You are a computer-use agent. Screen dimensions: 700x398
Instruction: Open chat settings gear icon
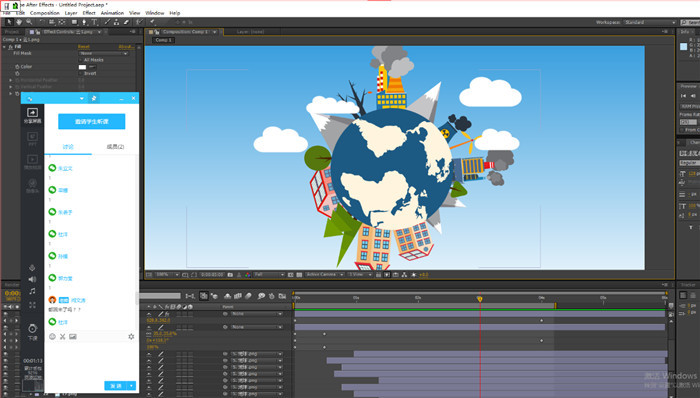[131, 336]
